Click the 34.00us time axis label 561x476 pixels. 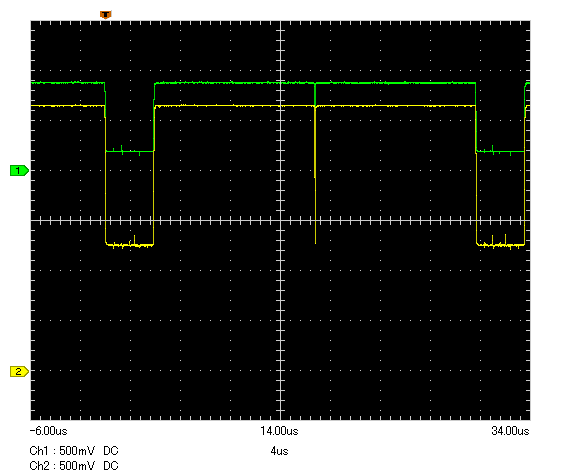(x=511, y=431)
